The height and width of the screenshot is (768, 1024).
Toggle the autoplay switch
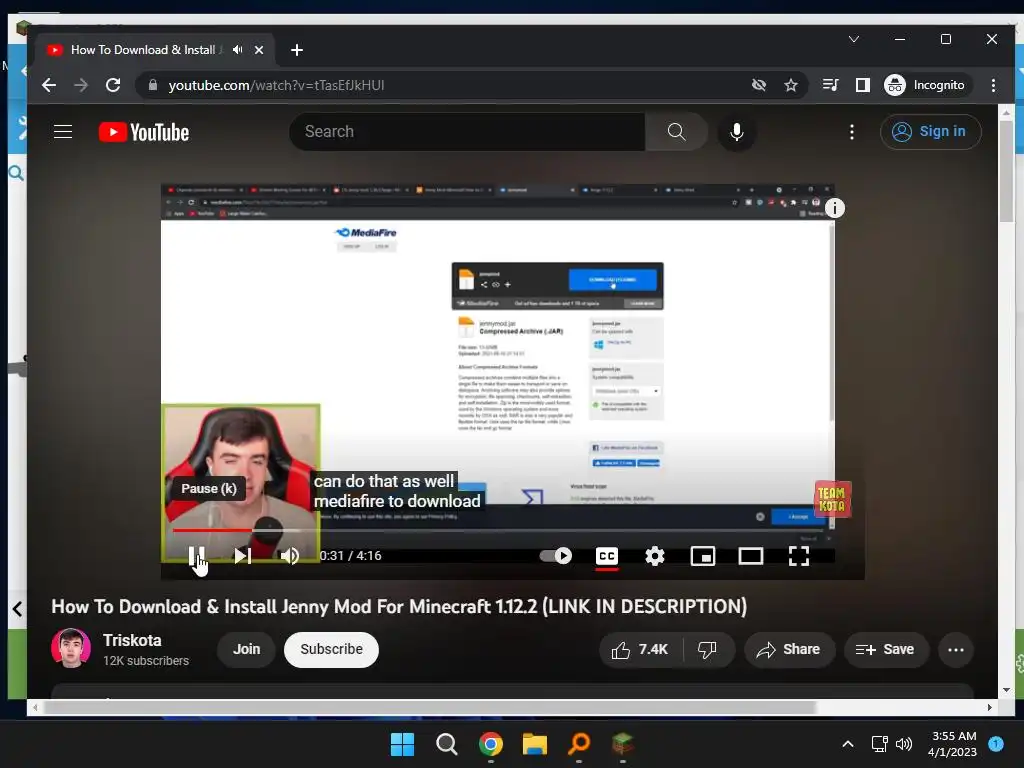pos(556,556)
